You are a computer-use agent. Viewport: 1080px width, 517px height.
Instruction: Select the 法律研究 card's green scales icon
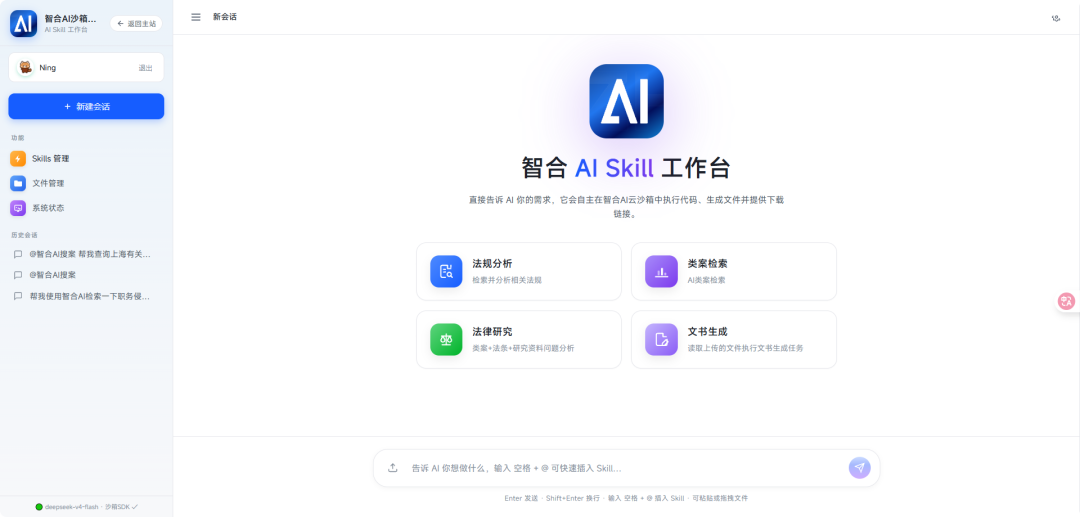(x=446, y=339)
